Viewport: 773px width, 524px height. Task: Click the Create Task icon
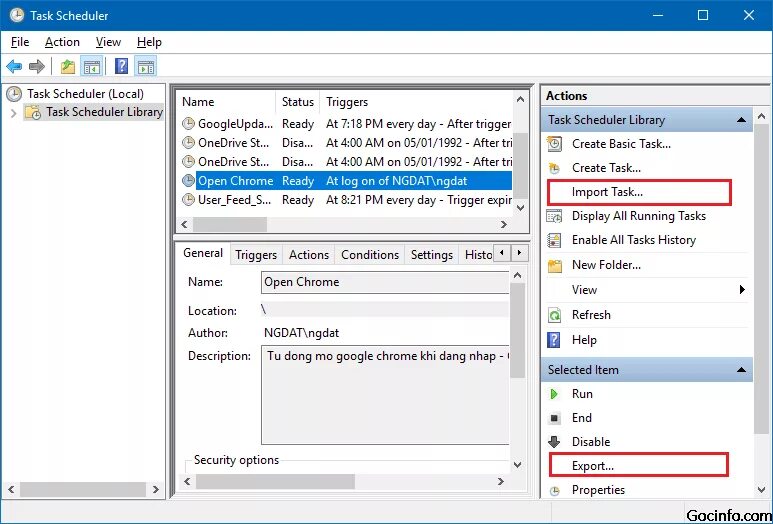(x=555, y=168)
